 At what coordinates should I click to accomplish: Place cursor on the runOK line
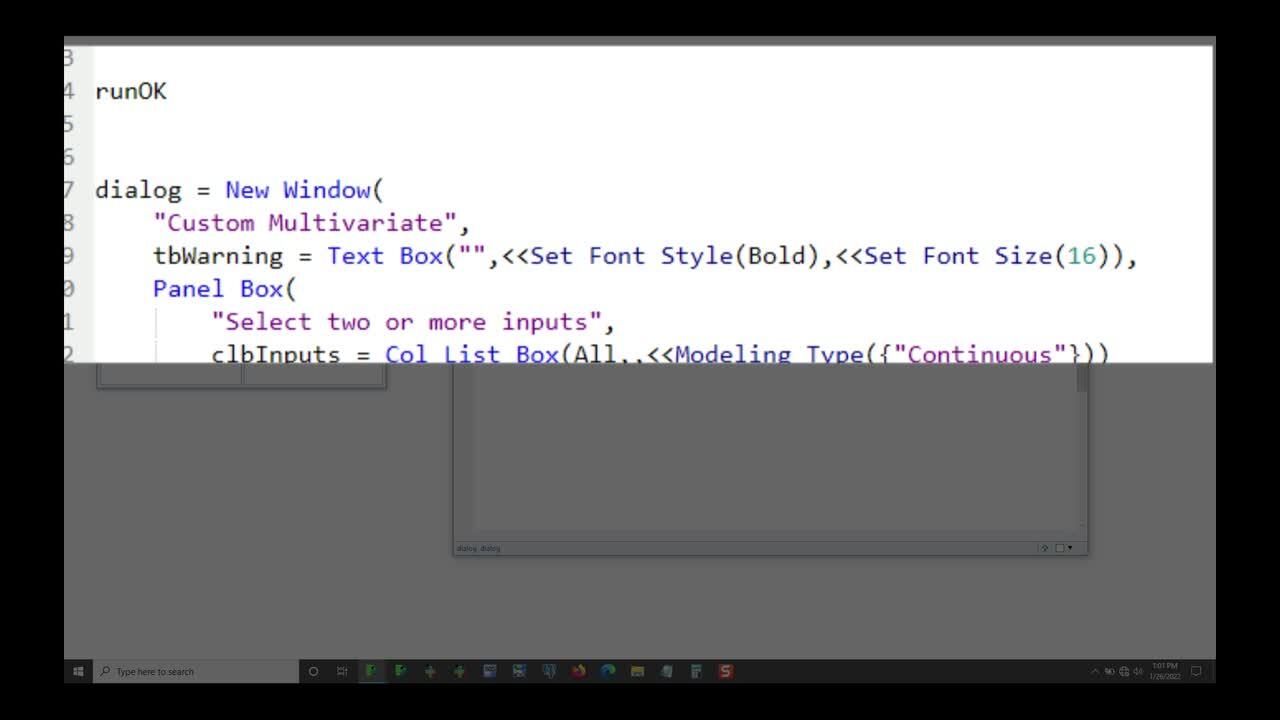pos(131,92)
